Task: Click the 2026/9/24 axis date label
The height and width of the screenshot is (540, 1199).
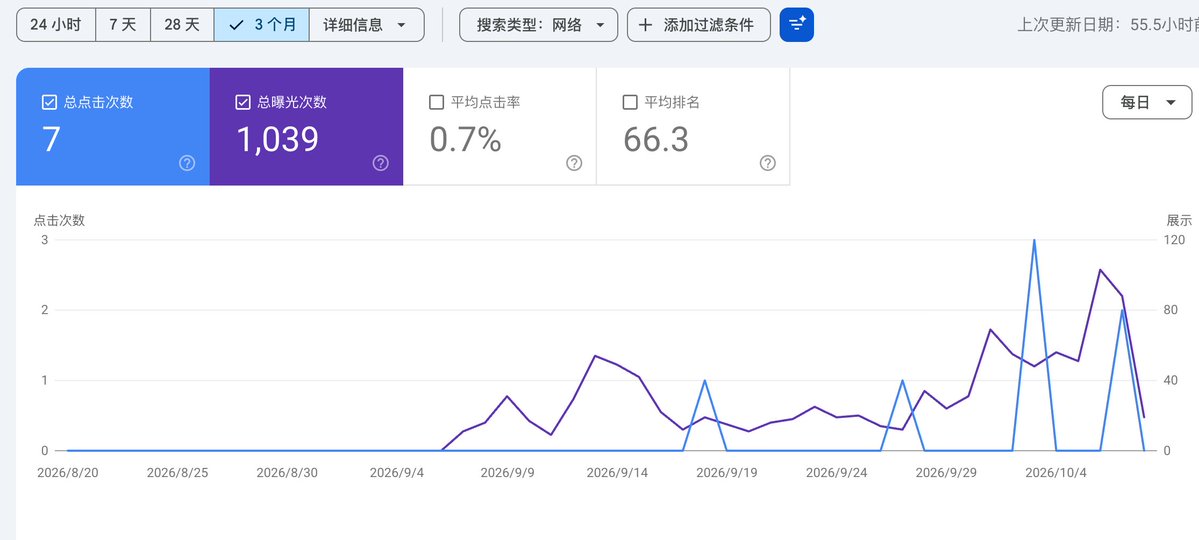Action: pyautogui.click(x=837, y=473)
